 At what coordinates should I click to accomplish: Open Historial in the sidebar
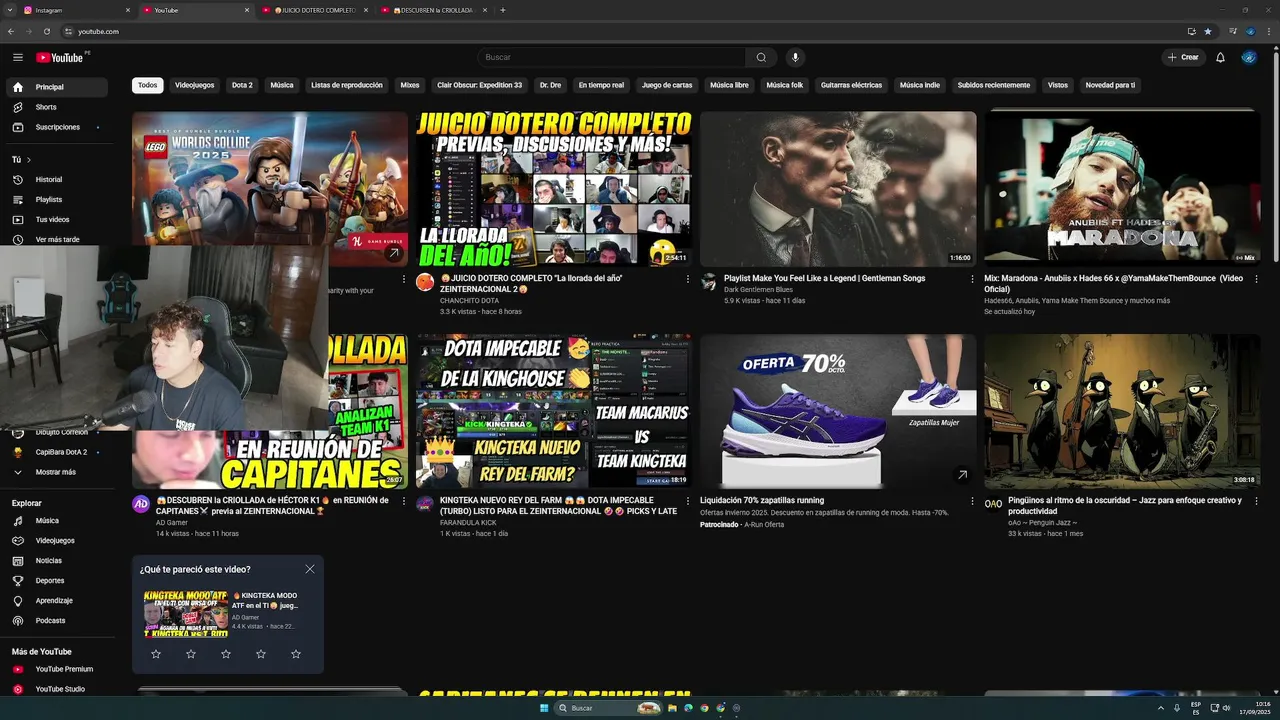56,179
